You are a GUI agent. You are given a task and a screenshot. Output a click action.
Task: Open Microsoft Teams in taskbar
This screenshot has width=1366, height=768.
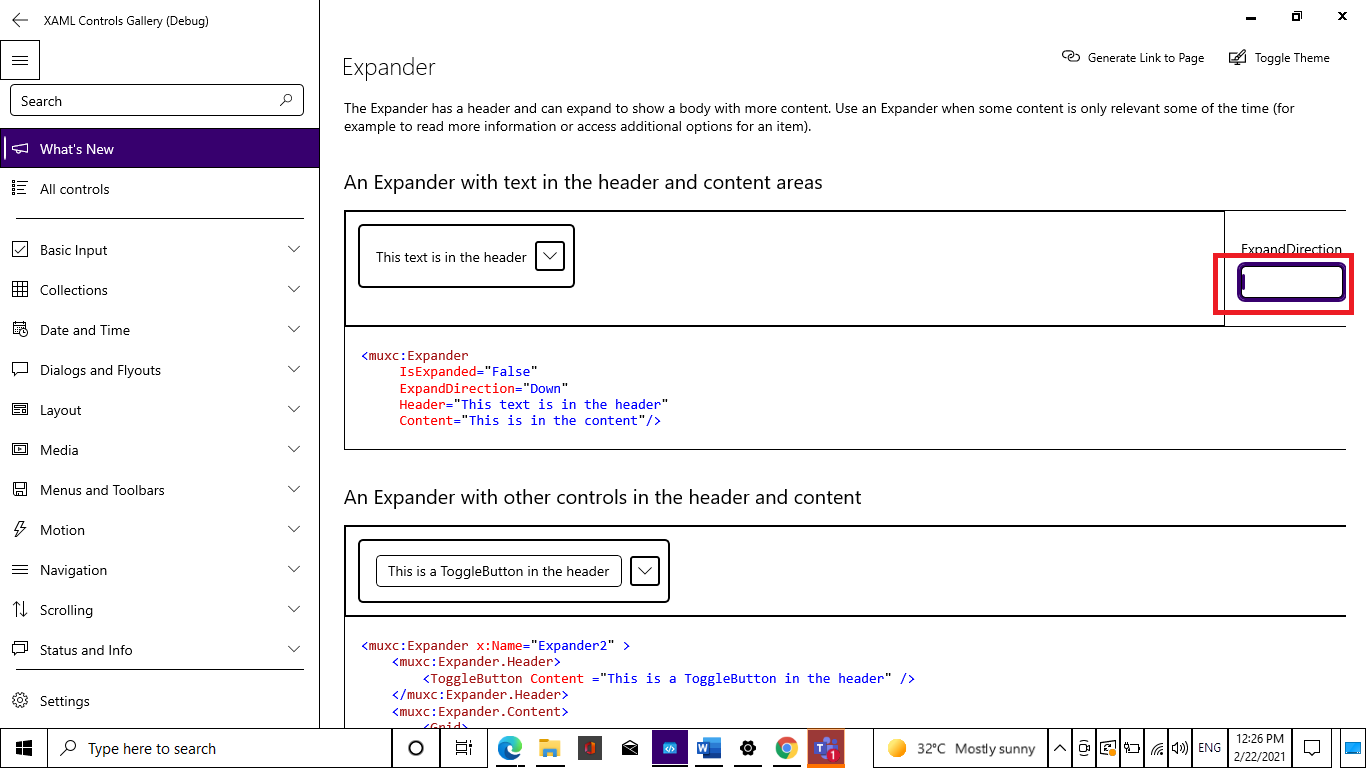point(826,748)
